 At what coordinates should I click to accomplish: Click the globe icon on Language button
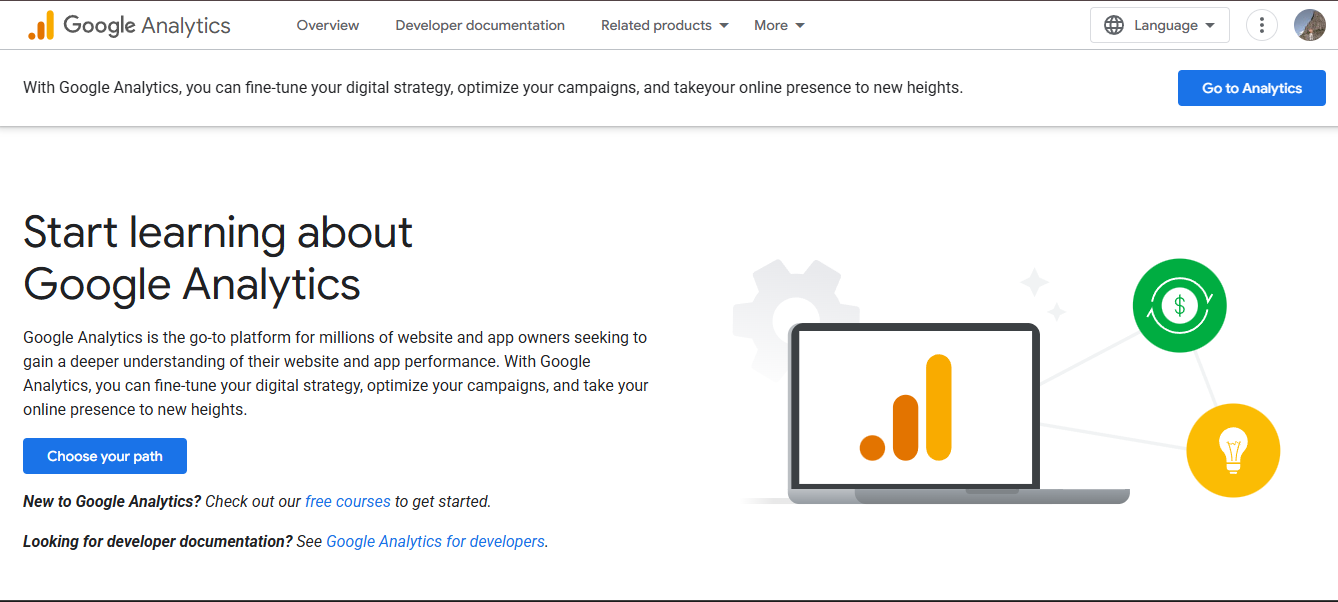(x=1114, y=25)
